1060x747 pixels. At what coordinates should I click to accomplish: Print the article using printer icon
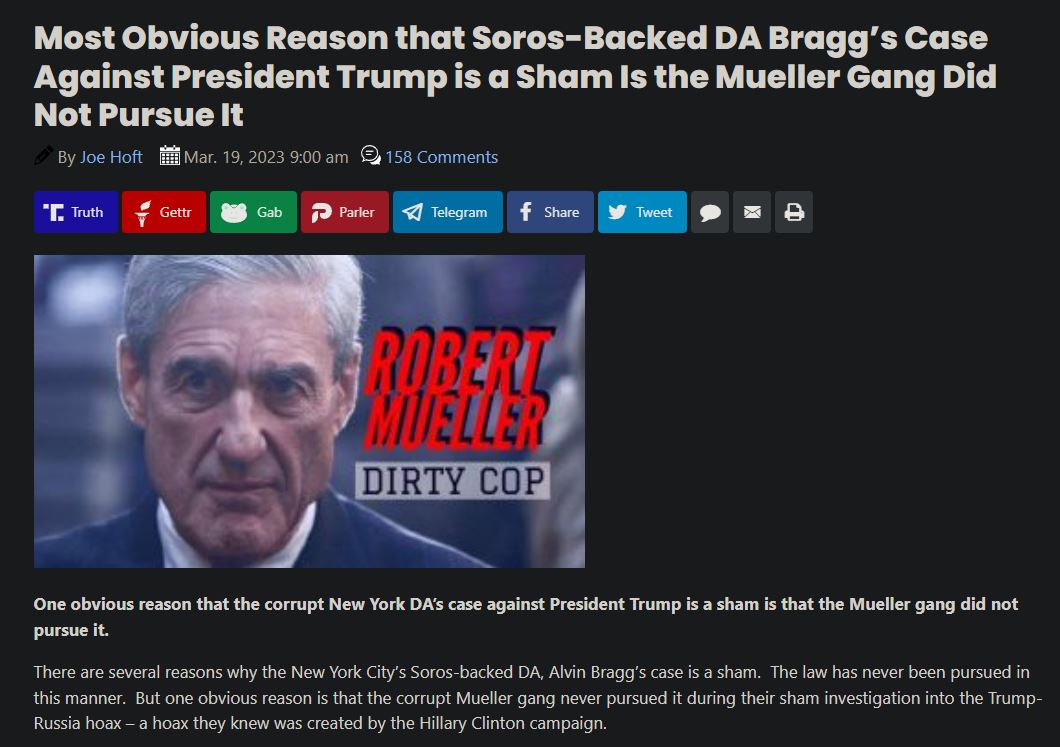click(794, 212)
